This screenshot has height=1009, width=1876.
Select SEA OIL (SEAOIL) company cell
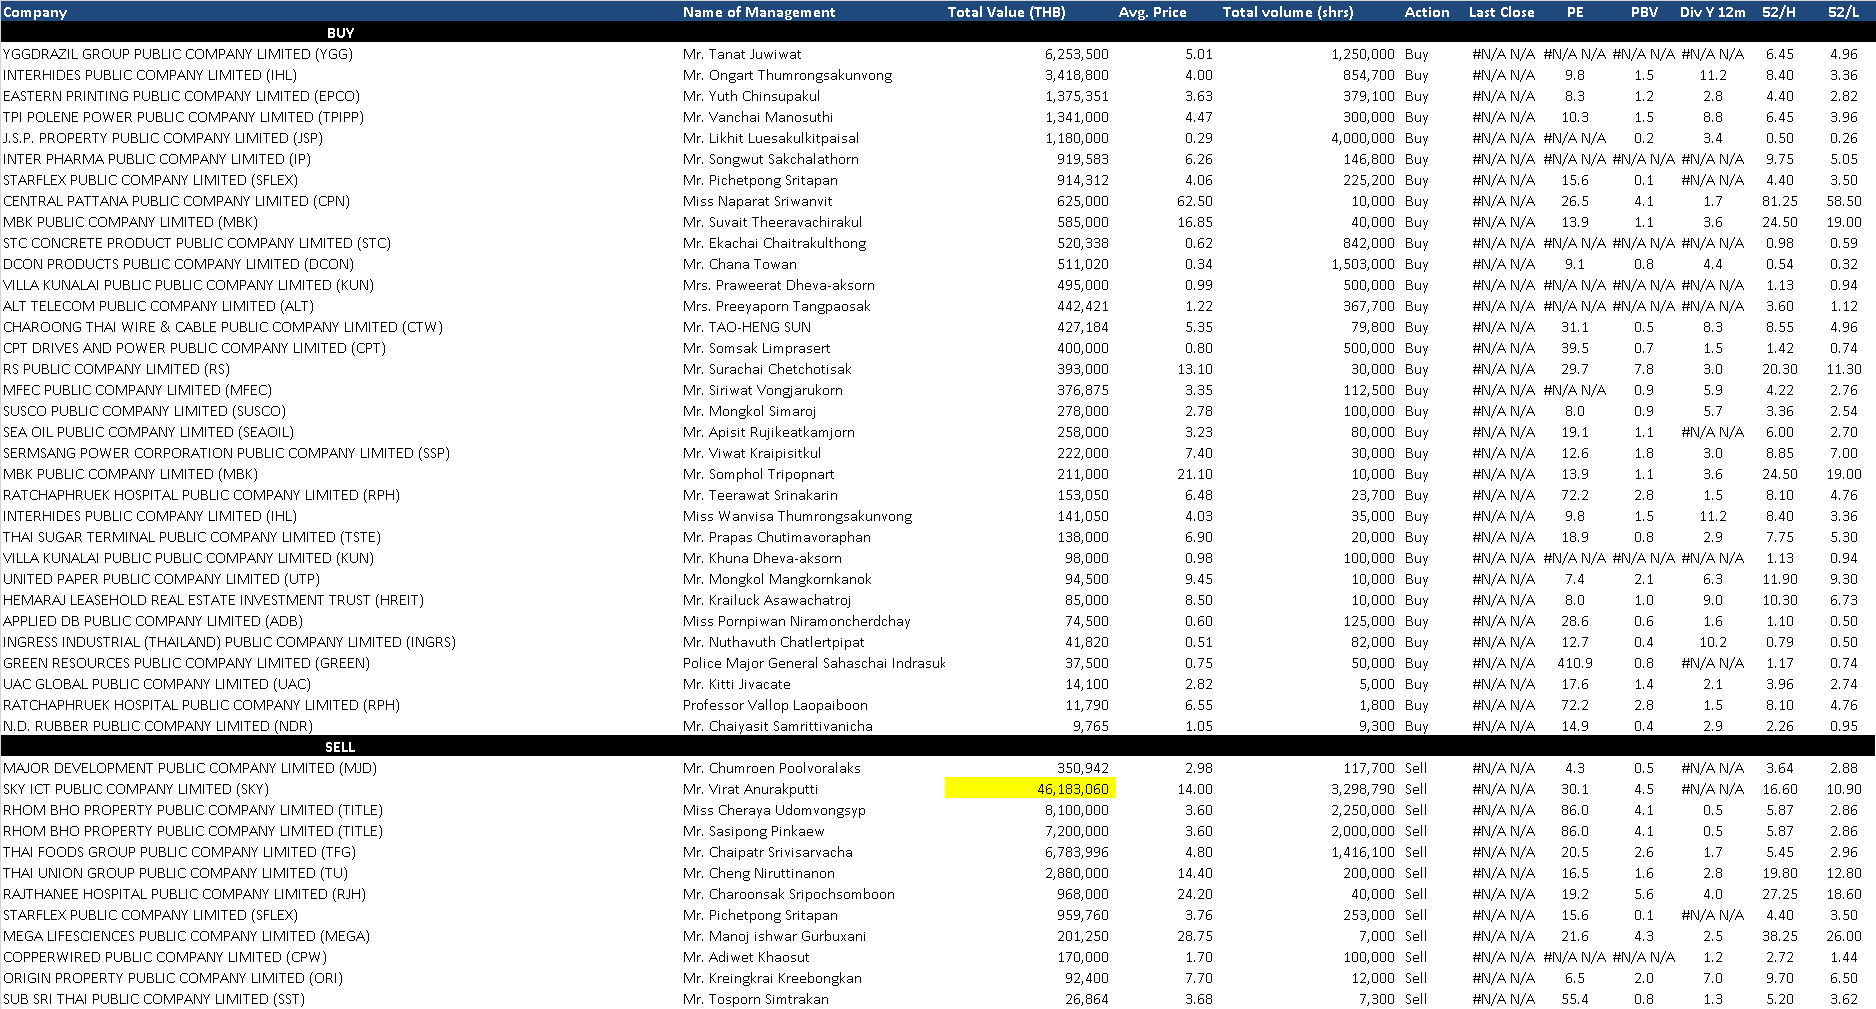tap(148, 432)
